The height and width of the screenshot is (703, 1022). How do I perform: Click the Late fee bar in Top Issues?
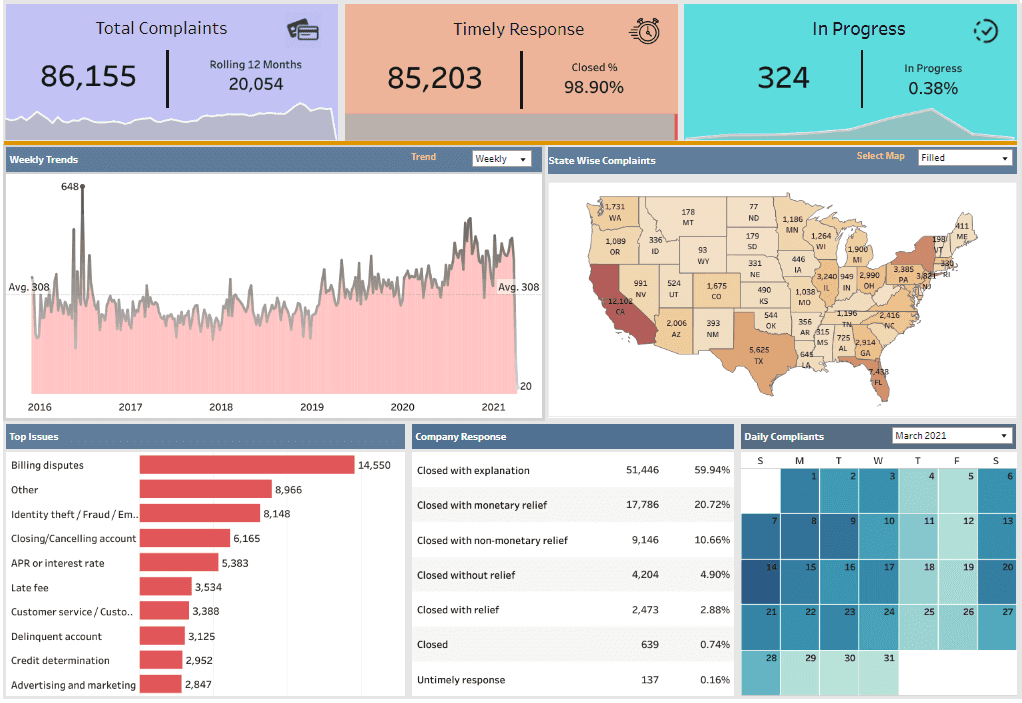click(x=165, y=587)
